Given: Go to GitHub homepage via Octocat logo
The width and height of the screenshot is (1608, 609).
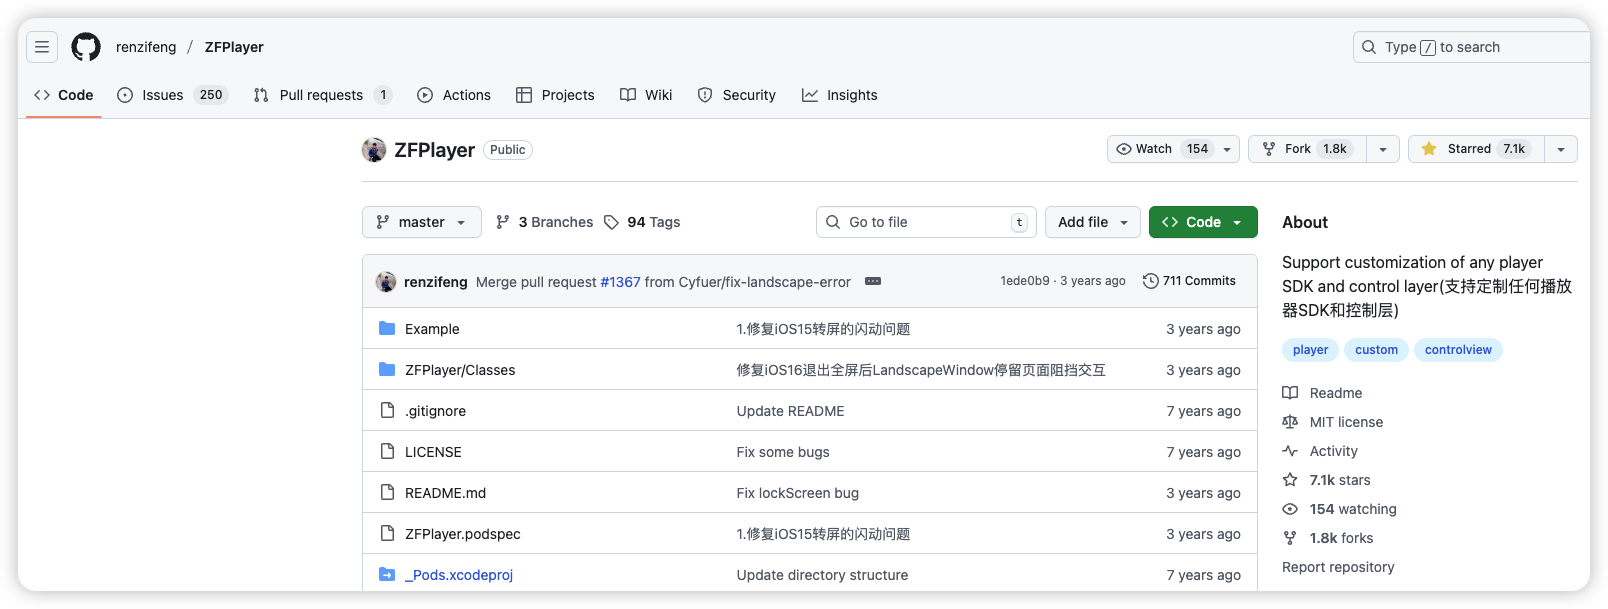Looking at the screenshot, I should click(86, 47).
